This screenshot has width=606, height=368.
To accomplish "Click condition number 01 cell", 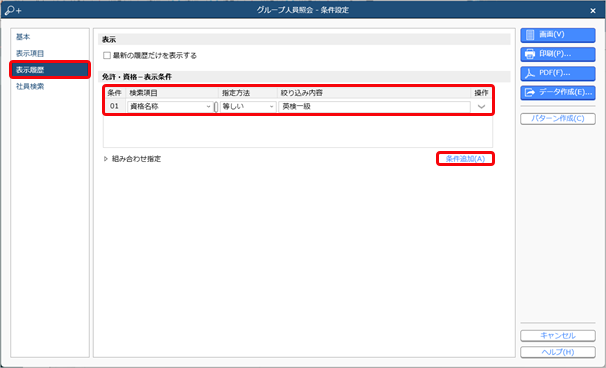I will click(114, 106).
